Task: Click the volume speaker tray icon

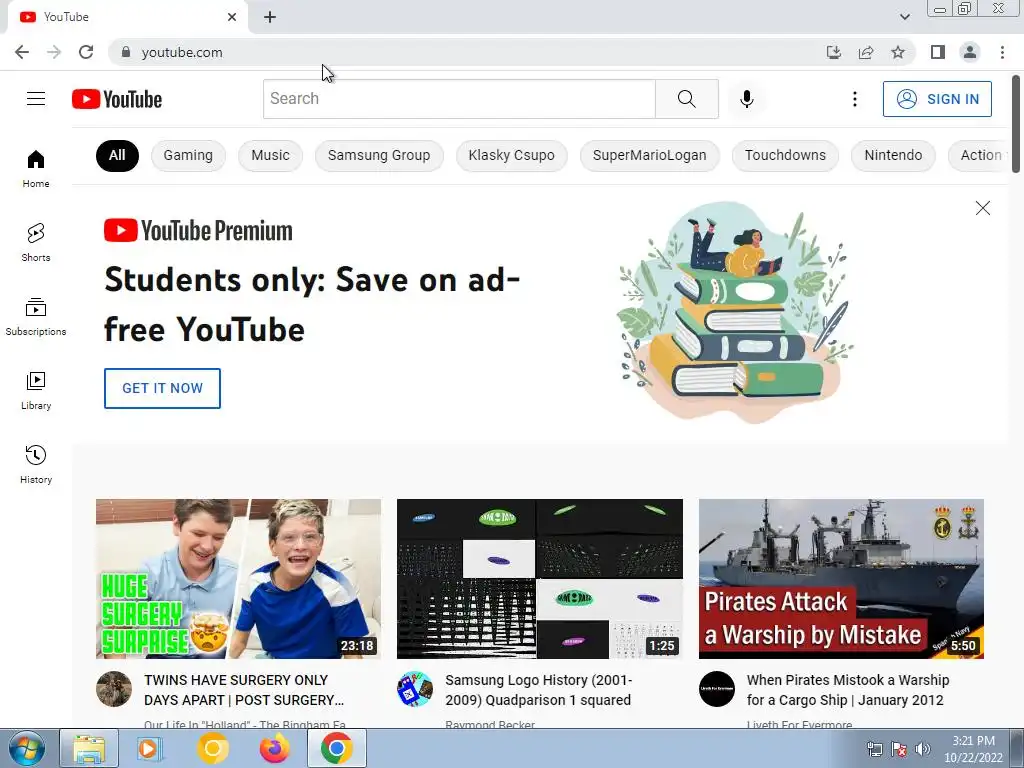Action: point(922,749)
